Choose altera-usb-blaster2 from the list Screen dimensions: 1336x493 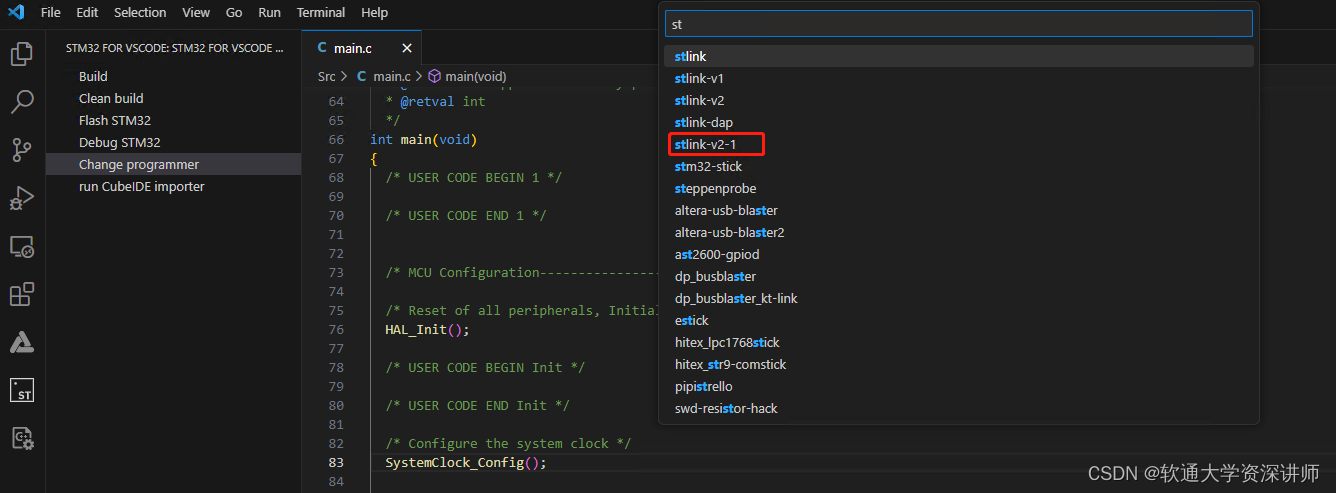click(959, 232)
